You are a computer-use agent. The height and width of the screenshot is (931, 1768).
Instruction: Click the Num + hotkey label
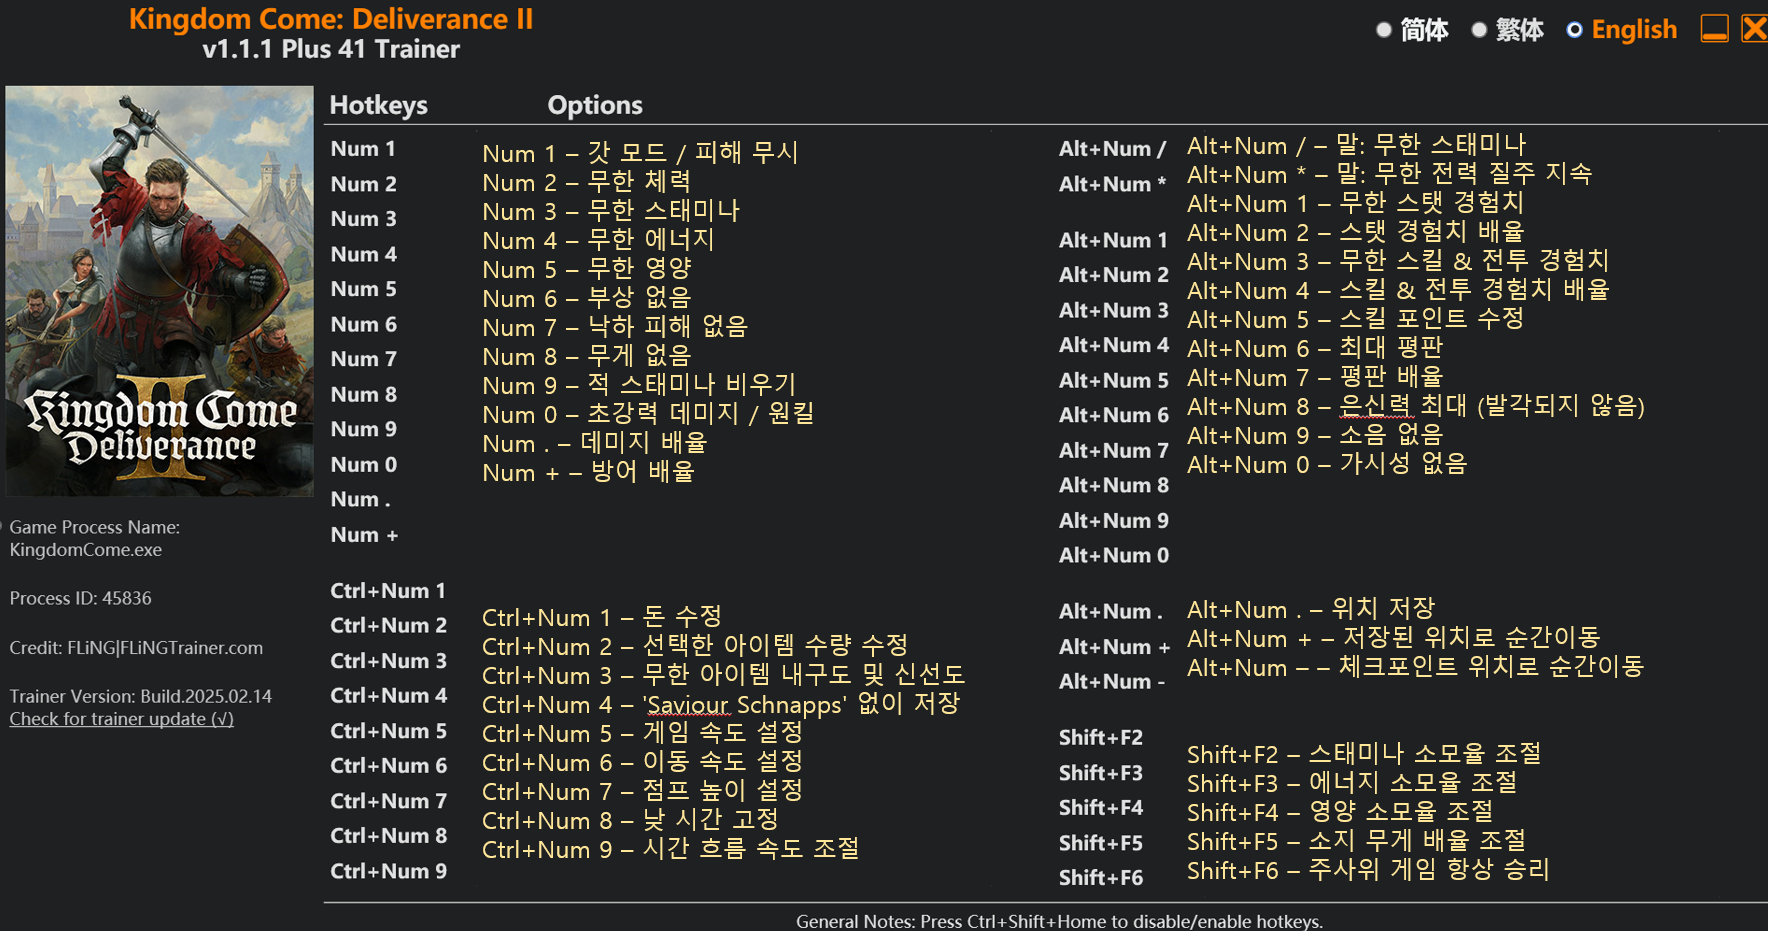pyautogui.click(x=364, y=535)
